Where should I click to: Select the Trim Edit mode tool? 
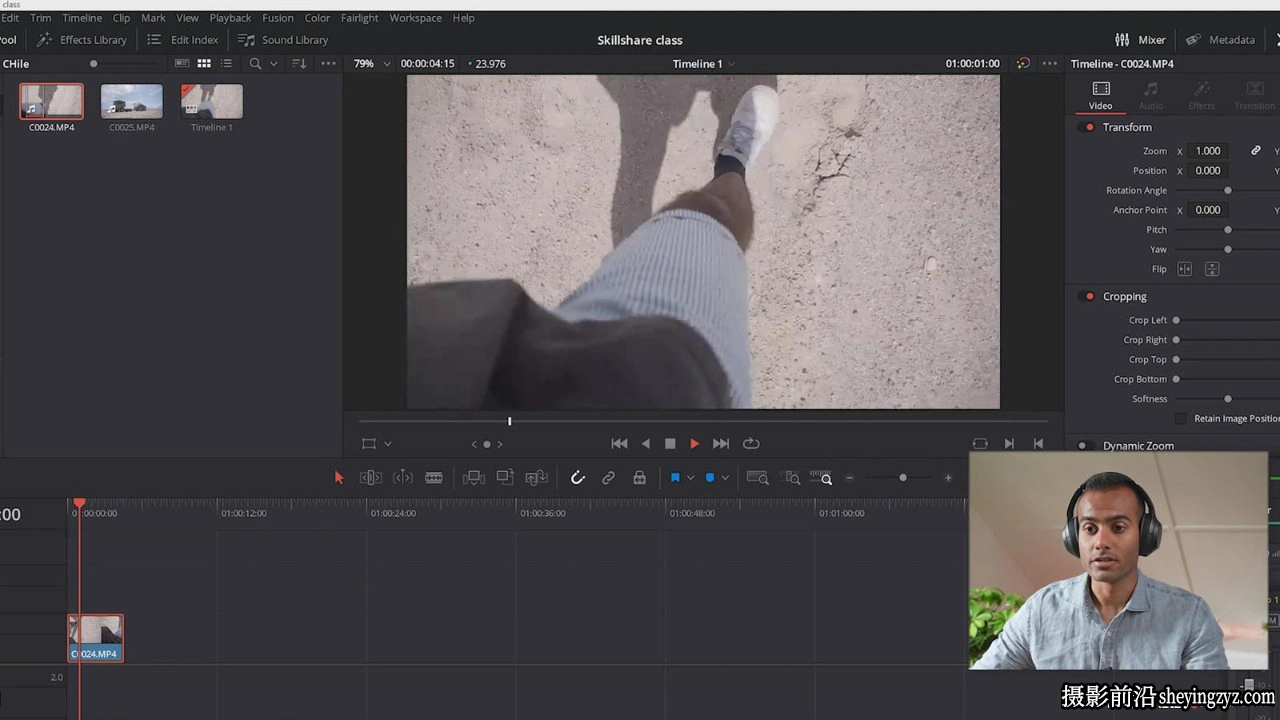coord(371,478)
